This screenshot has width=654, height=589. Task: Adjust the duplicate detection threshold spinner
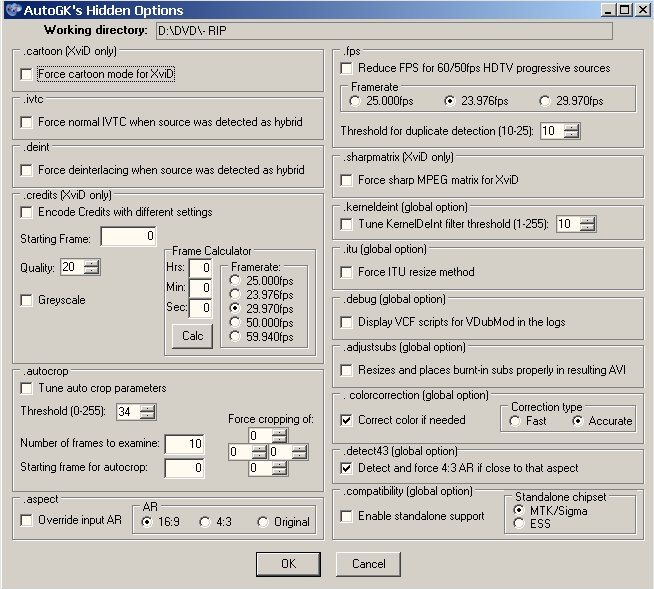click(x=571, y=131)
